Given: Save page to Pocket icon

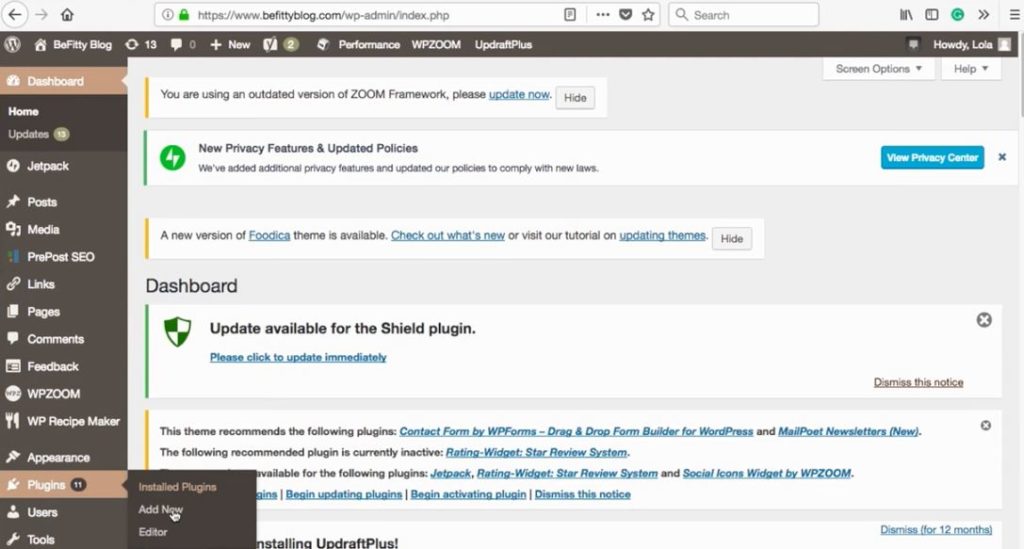Looking at the screenshot, I should pos(626,14).
